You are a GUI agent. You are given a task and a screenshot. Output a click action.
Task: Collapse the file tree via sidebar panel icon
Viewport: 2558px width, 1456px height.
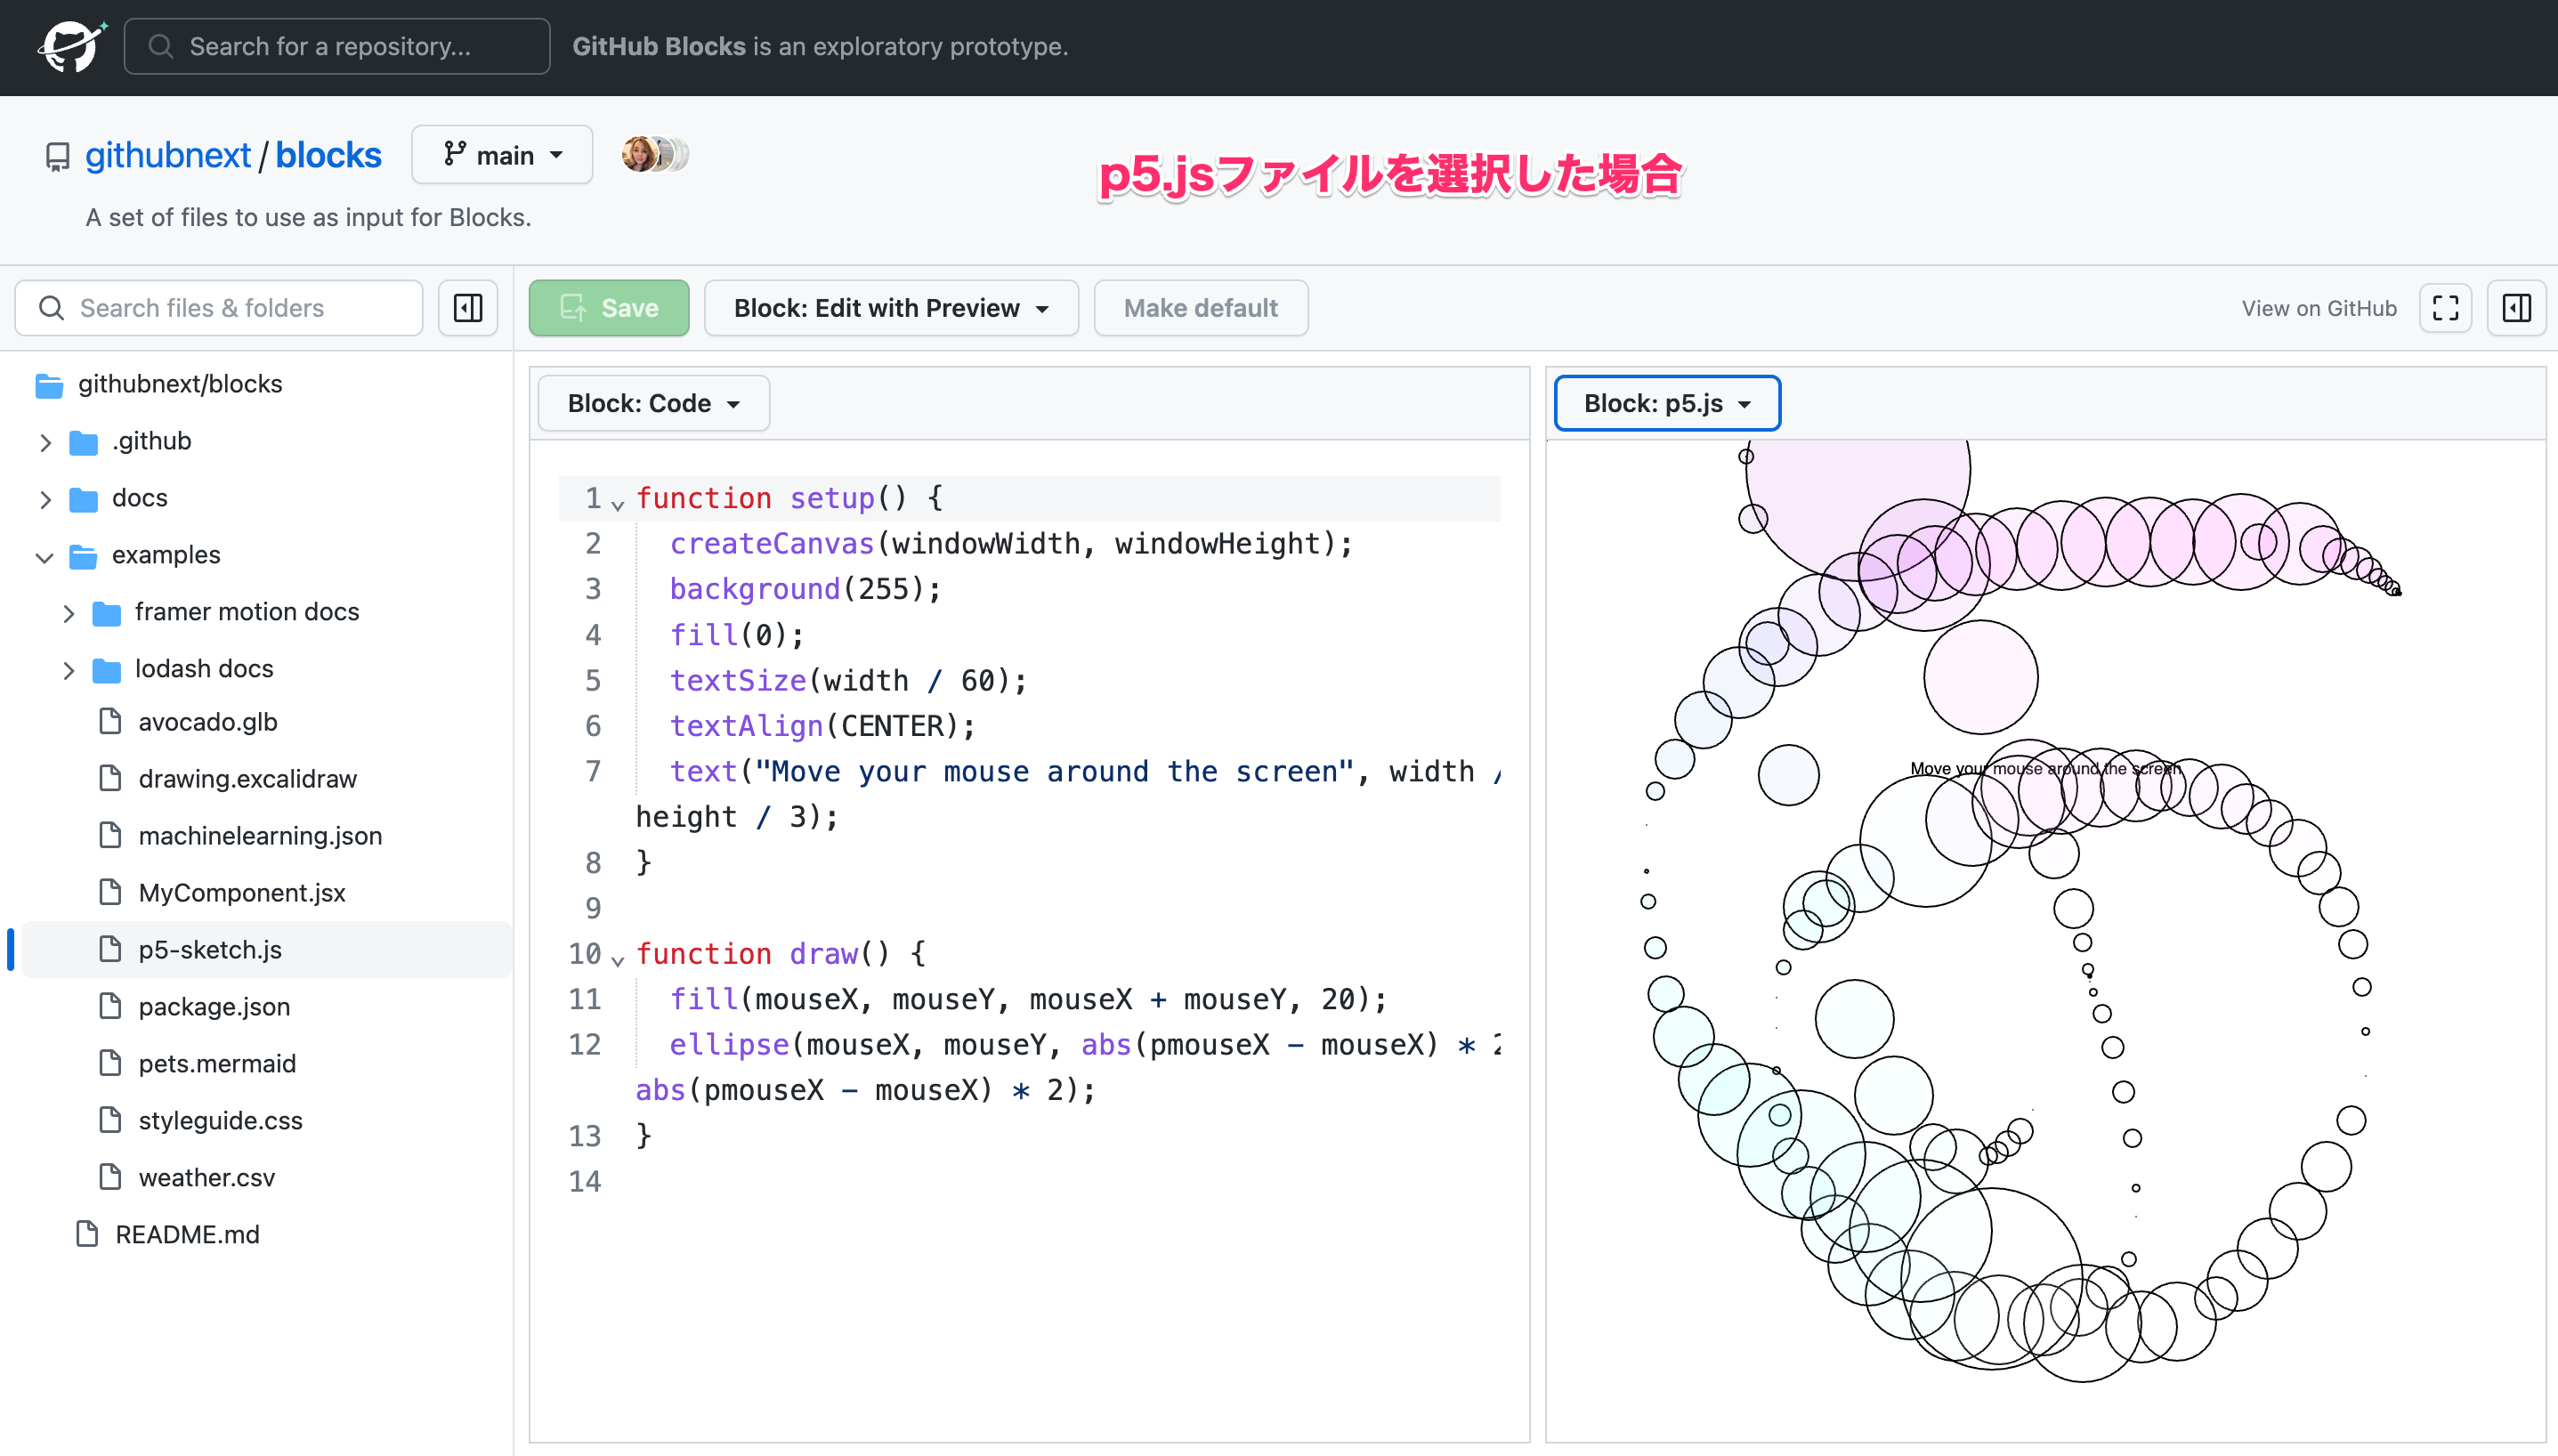tap(467, 307)
